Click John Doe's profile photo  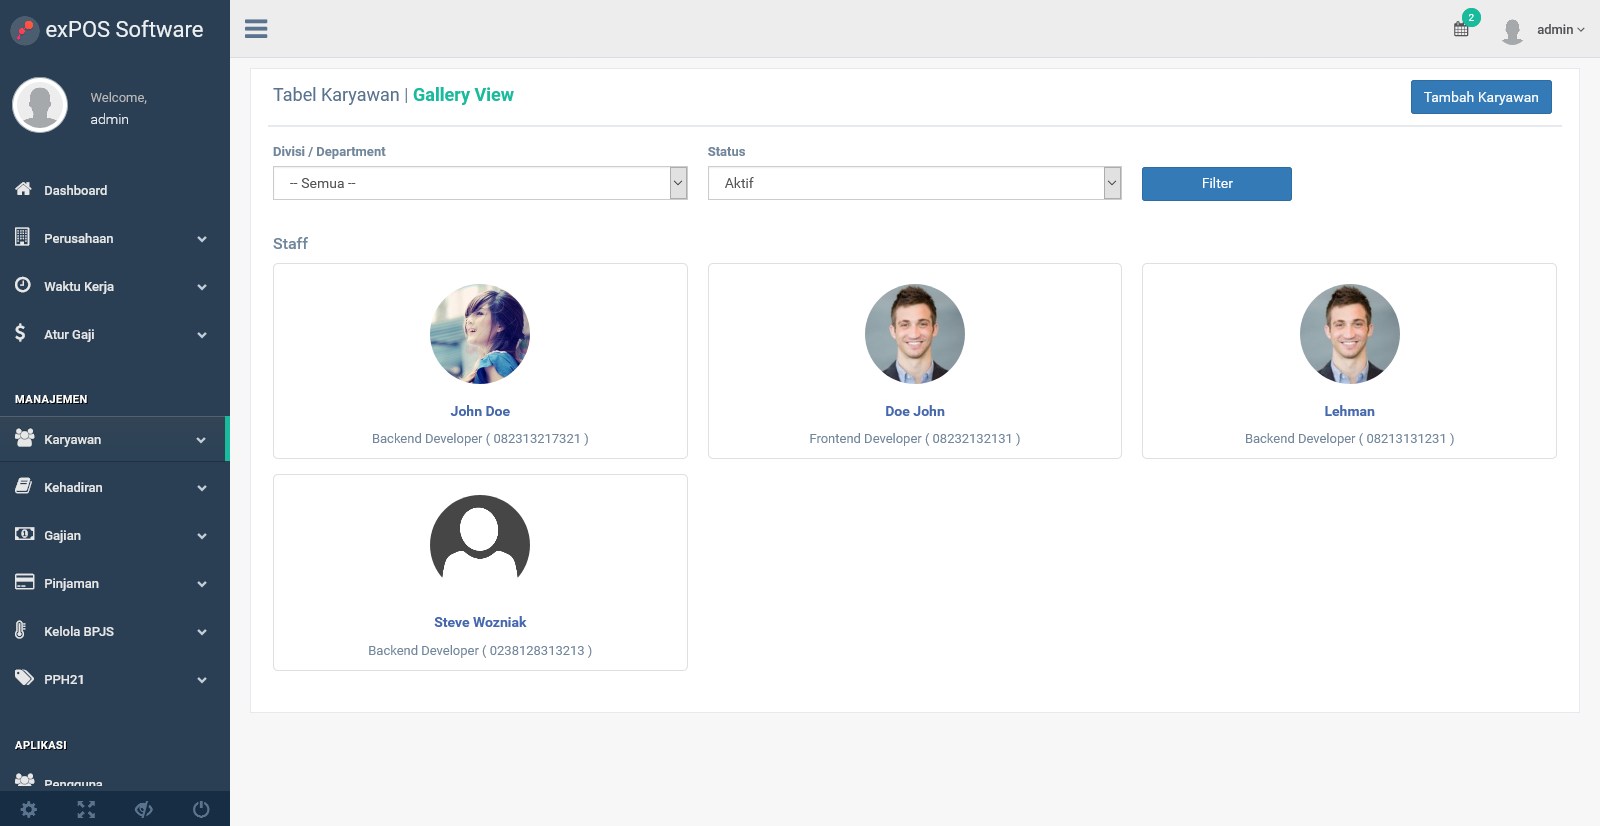480,334
